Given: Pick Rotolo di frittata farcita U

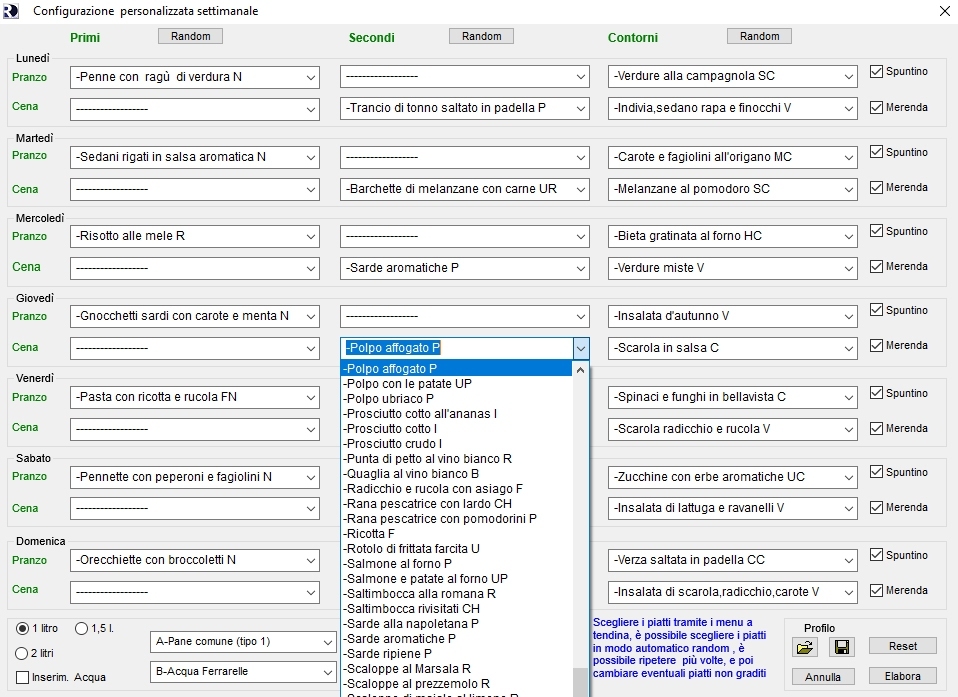Looking at the screenshot, I should click(456, 549).
